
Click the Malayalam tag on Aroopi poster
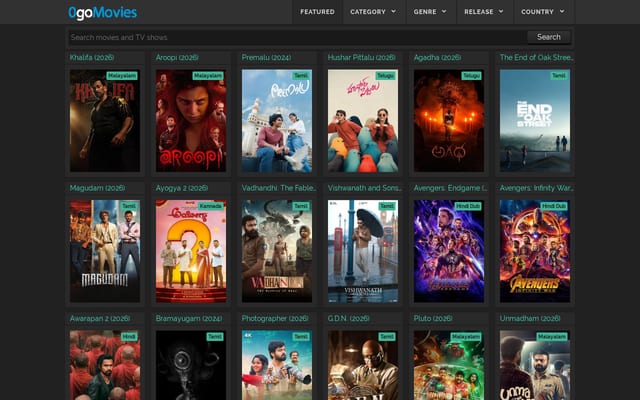click(x=208, y=76)
